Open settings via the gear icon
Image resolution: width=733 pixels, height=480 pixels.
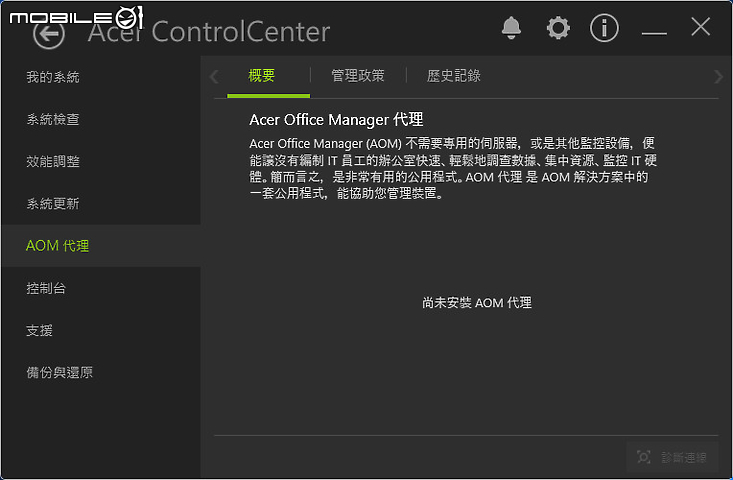(558, 28)
